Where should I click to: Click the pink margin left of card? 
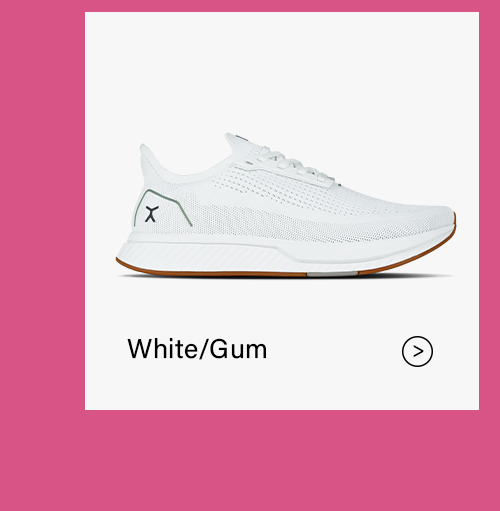[42, 210]
